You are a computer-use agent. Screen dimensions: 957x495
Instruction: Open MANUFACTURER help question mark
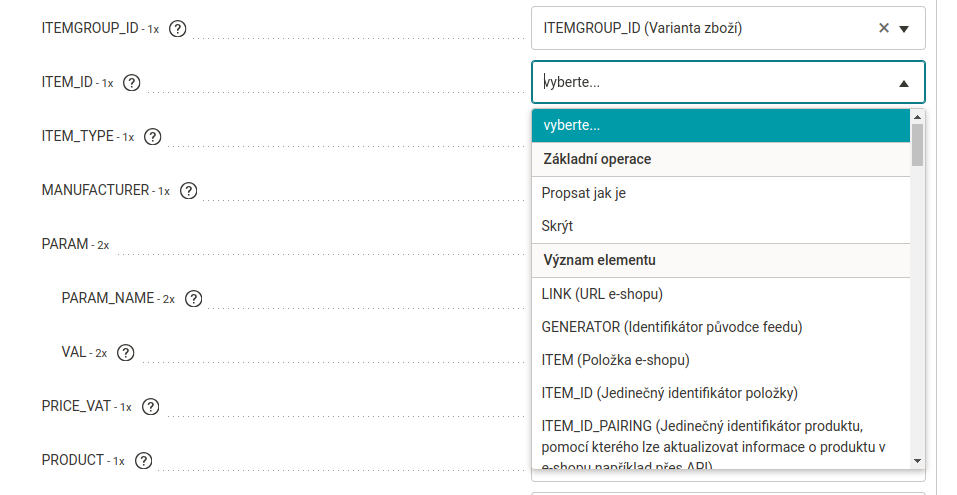tap(189, 190)
